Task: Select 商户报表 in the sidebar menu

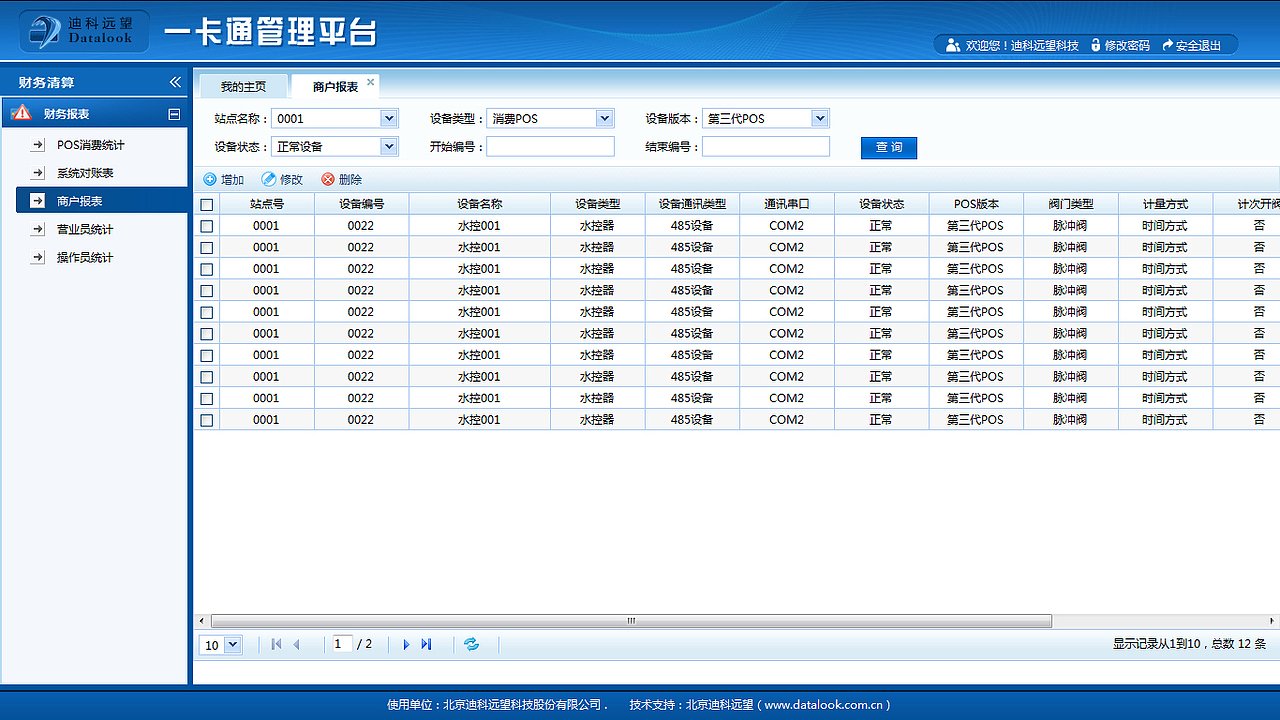Action: pos(102,201)
